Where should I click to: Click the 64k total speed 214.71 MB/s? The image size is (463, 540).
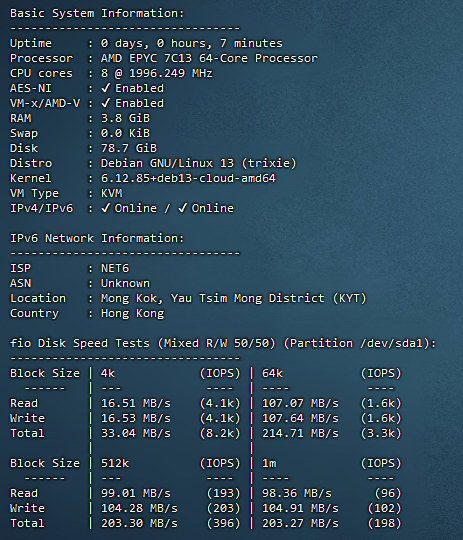[300, 433]
